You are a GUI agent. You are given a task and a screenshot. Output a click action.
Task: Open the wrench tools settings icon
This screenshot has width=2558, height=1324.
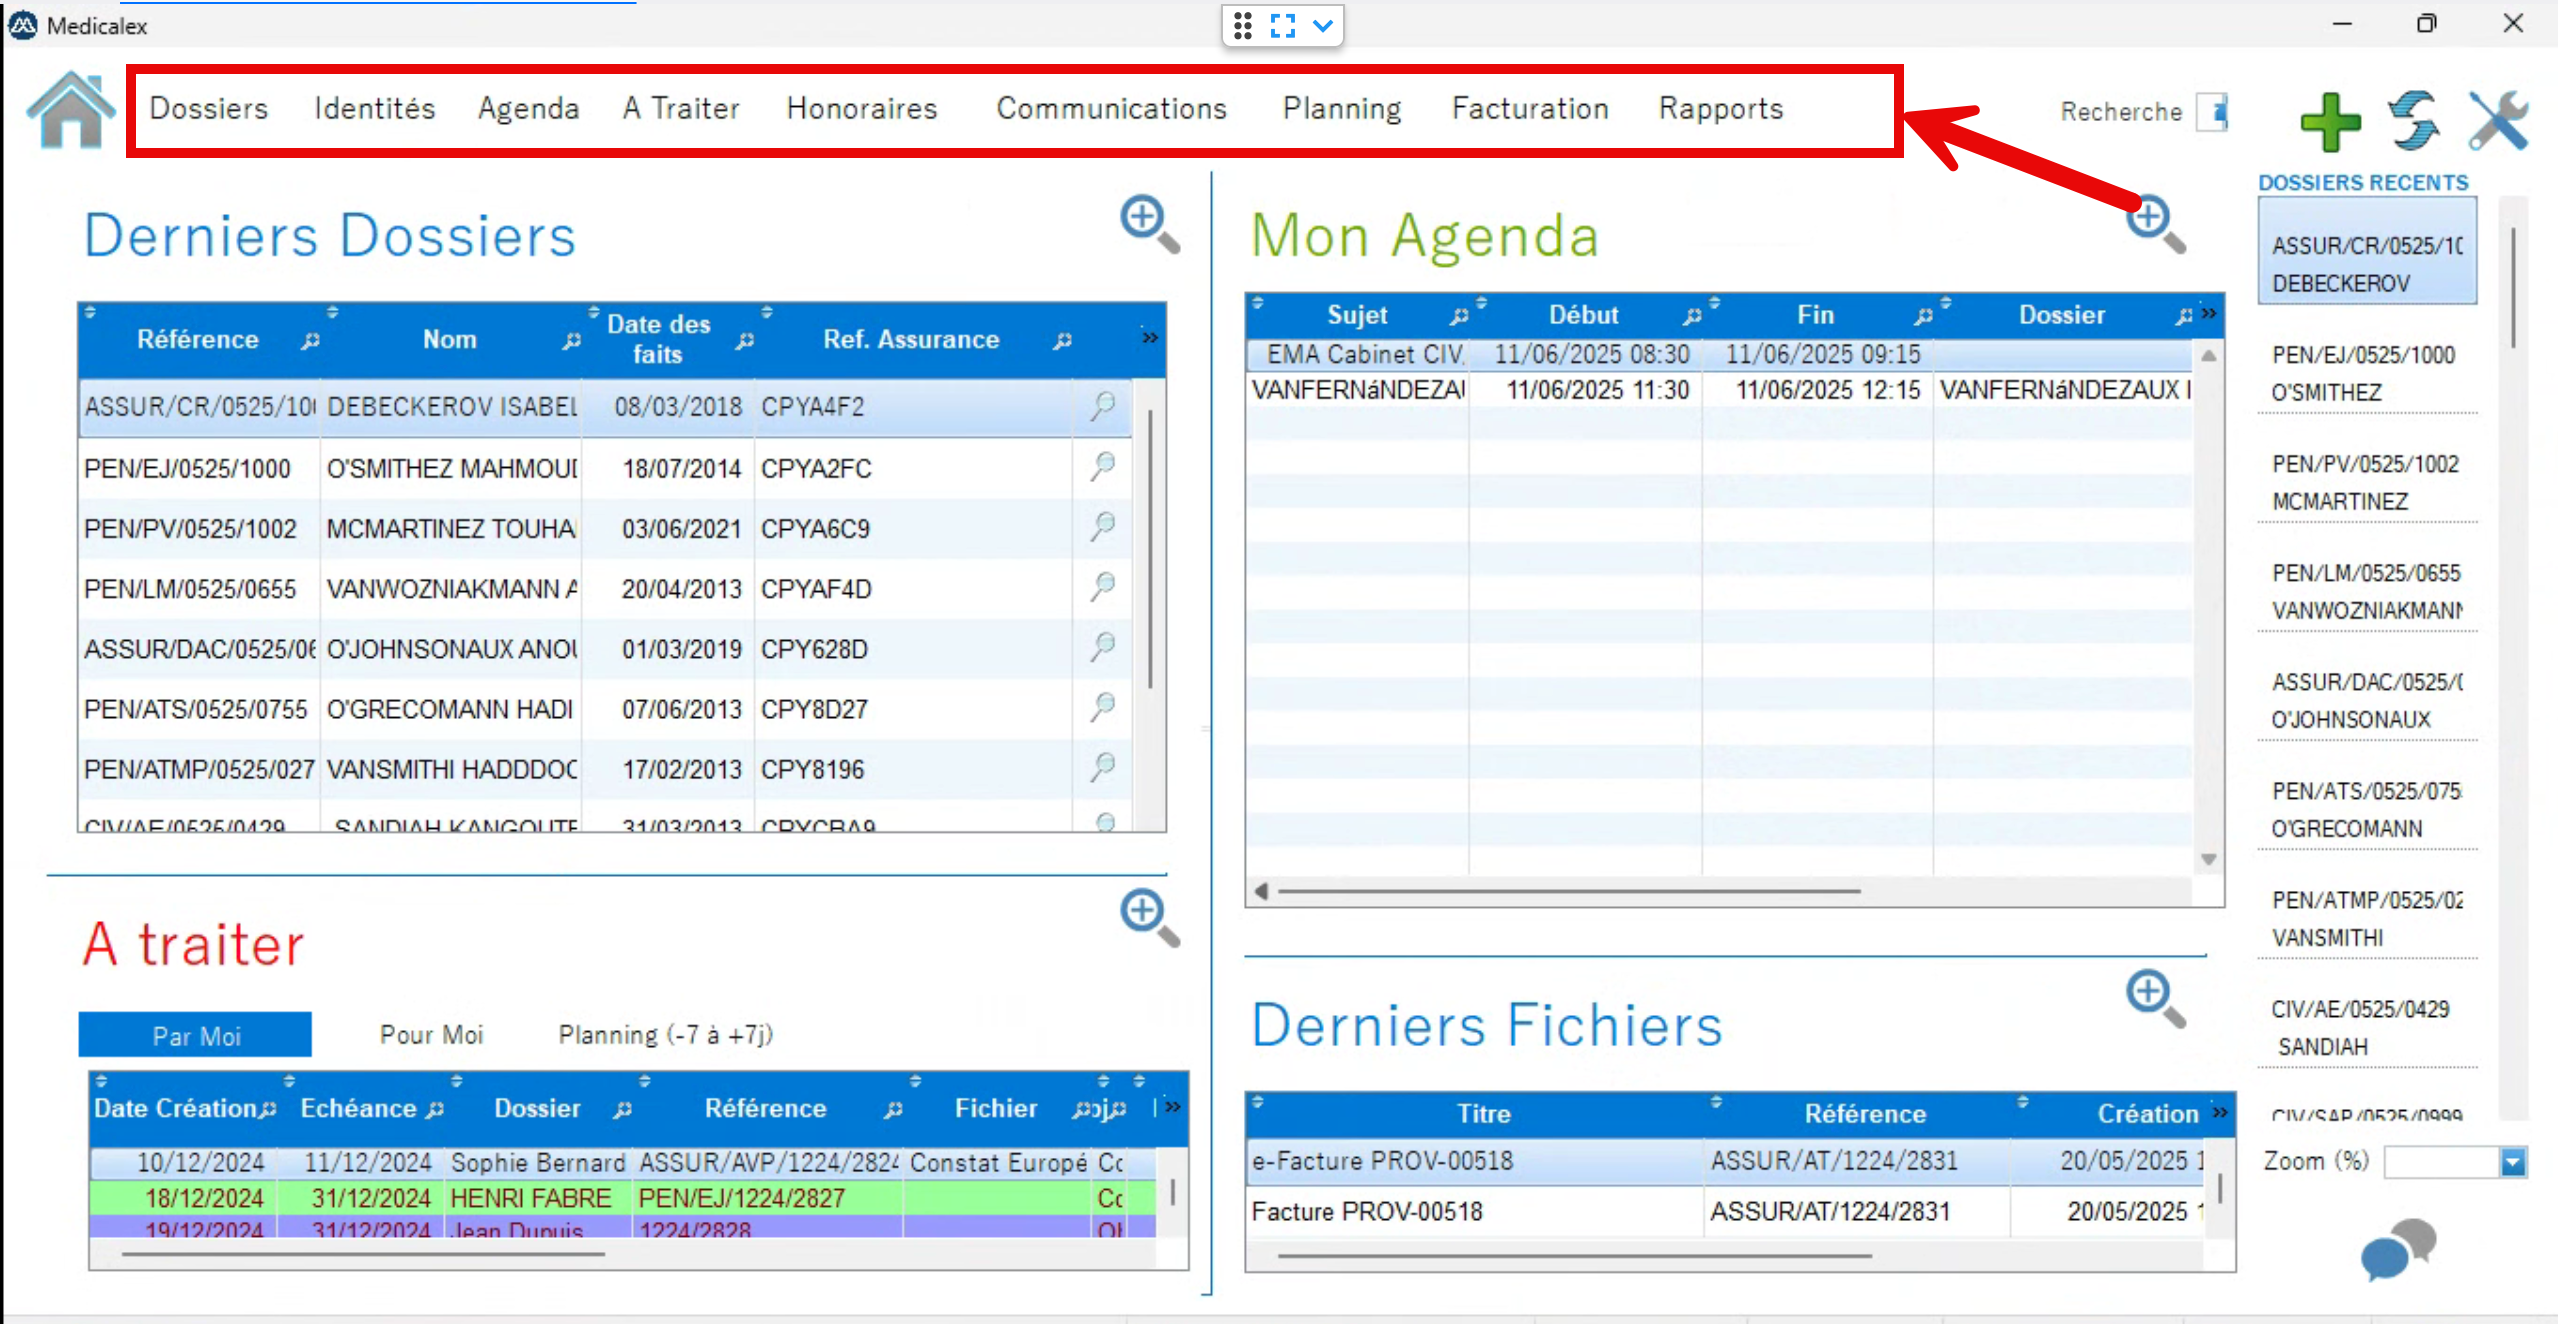[2498, 120]
